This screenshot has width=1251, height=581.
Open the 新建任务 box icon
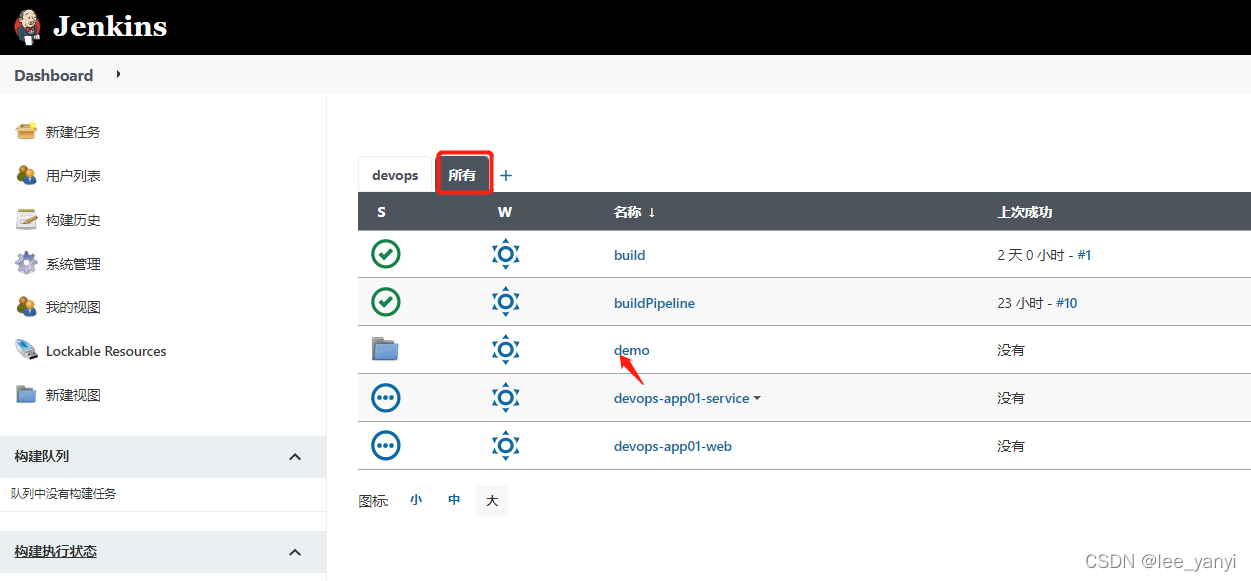(26, 131)
